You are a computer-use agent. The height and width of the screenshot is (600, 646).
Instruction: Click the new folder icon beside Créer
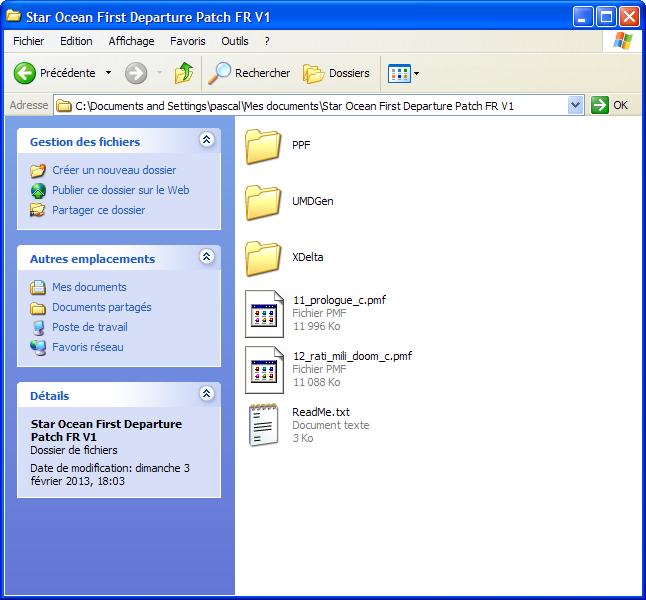click(x=38, y=170)
